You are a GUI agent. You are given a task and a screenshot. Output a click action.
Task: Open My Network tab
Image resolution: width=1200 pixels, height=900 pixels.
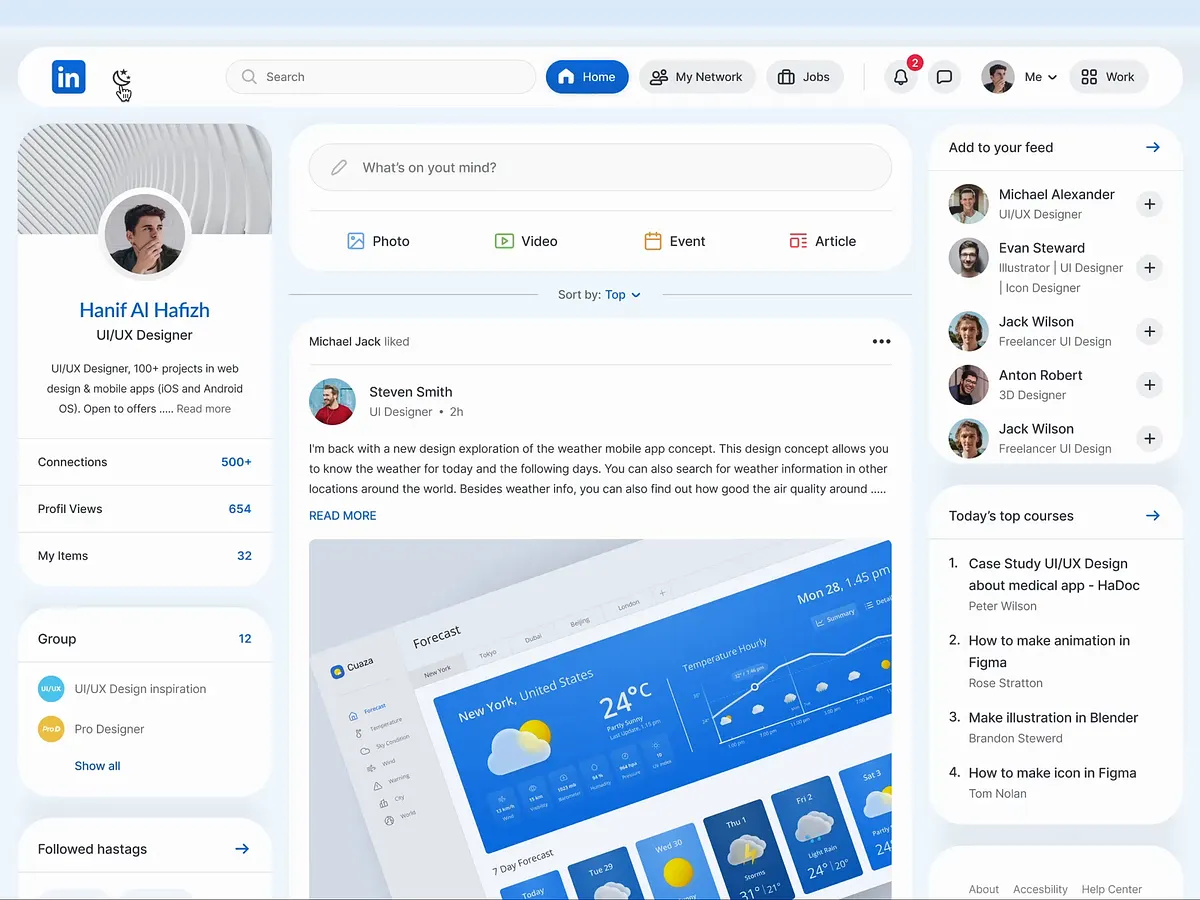point(697,77)
